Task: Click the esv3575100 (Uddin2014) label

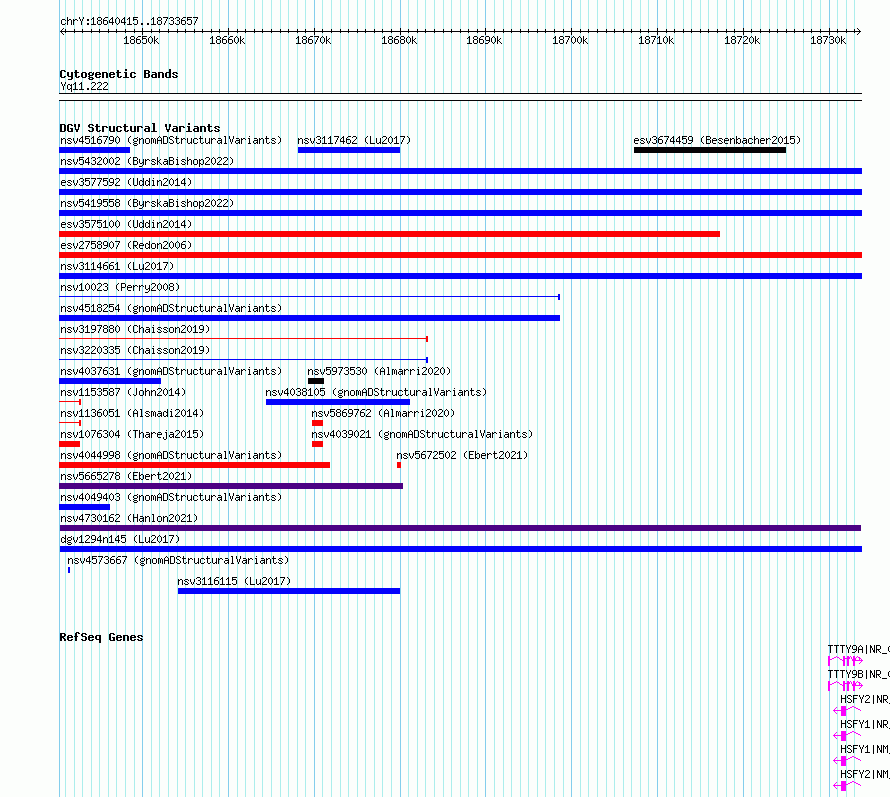Action: (x=126, y=224)
